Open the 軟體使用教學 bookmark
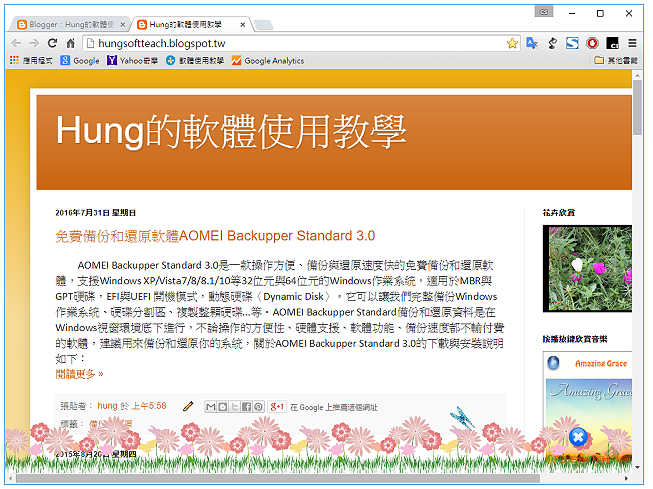The height and width of the screenshot is (489, 653). click(x=195, y=60)
